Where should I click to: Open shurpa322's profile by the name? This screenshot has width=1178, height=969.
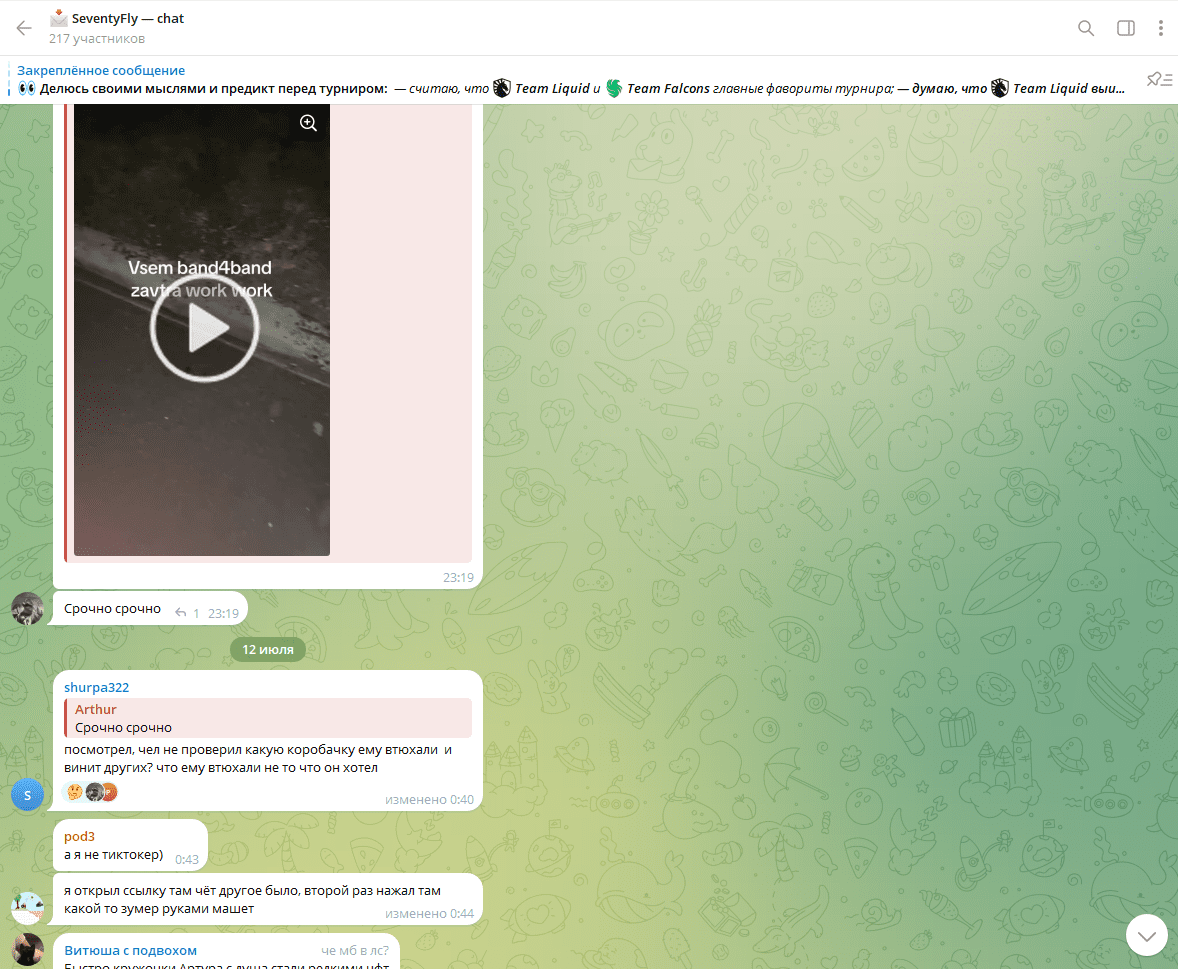click(96, 687)
